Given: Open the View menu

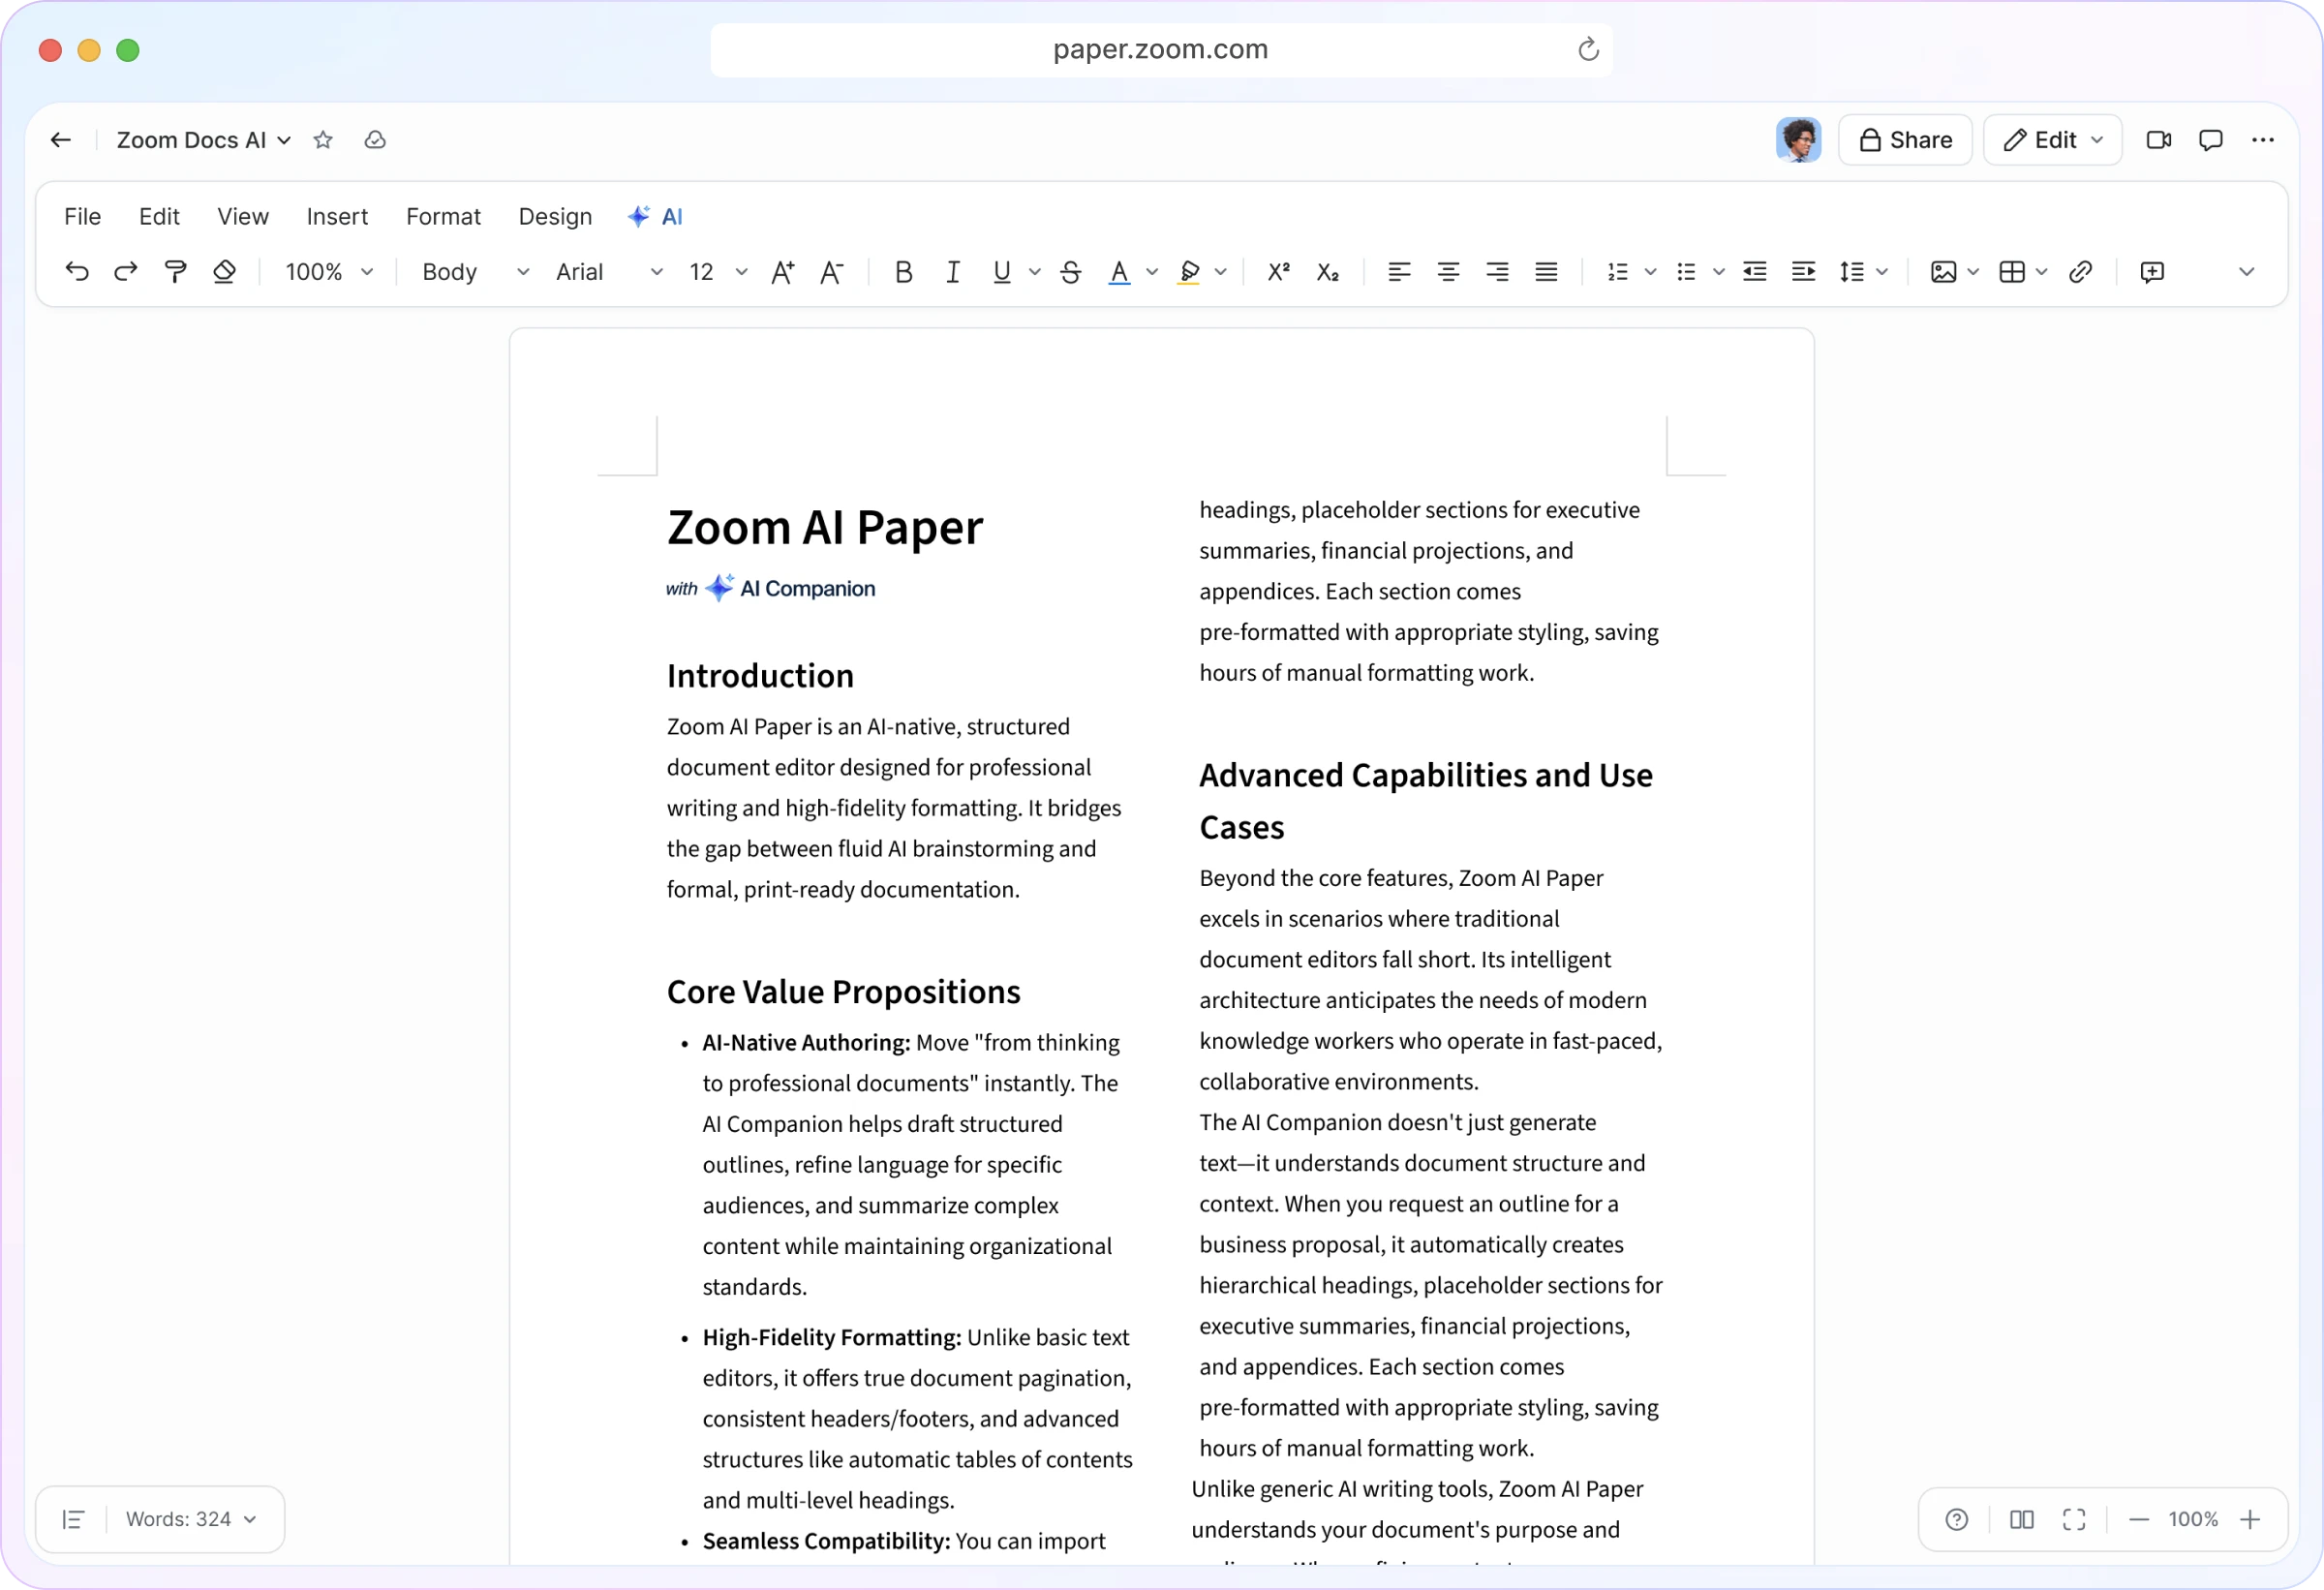Looking at the screenshot, I should pos(243,216).
